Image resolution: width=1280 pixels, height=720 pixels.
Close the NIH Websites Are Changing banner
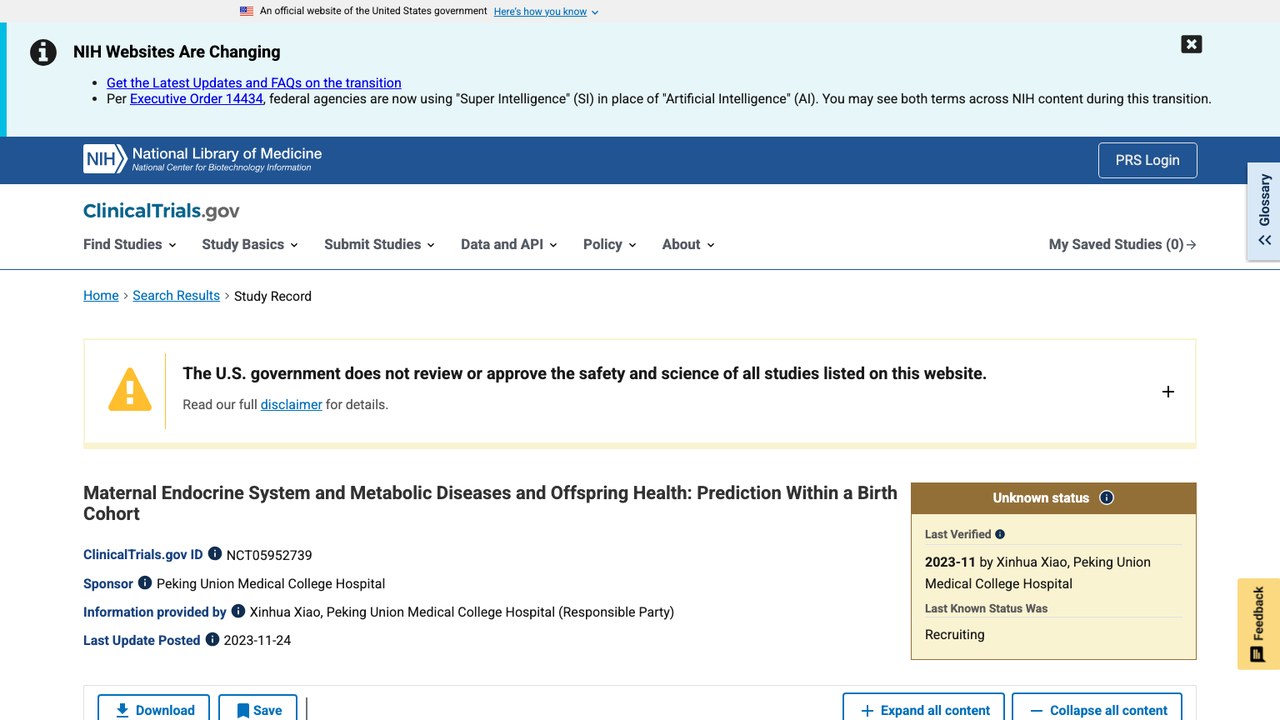pyautogui.click(x=1191, y=44)
